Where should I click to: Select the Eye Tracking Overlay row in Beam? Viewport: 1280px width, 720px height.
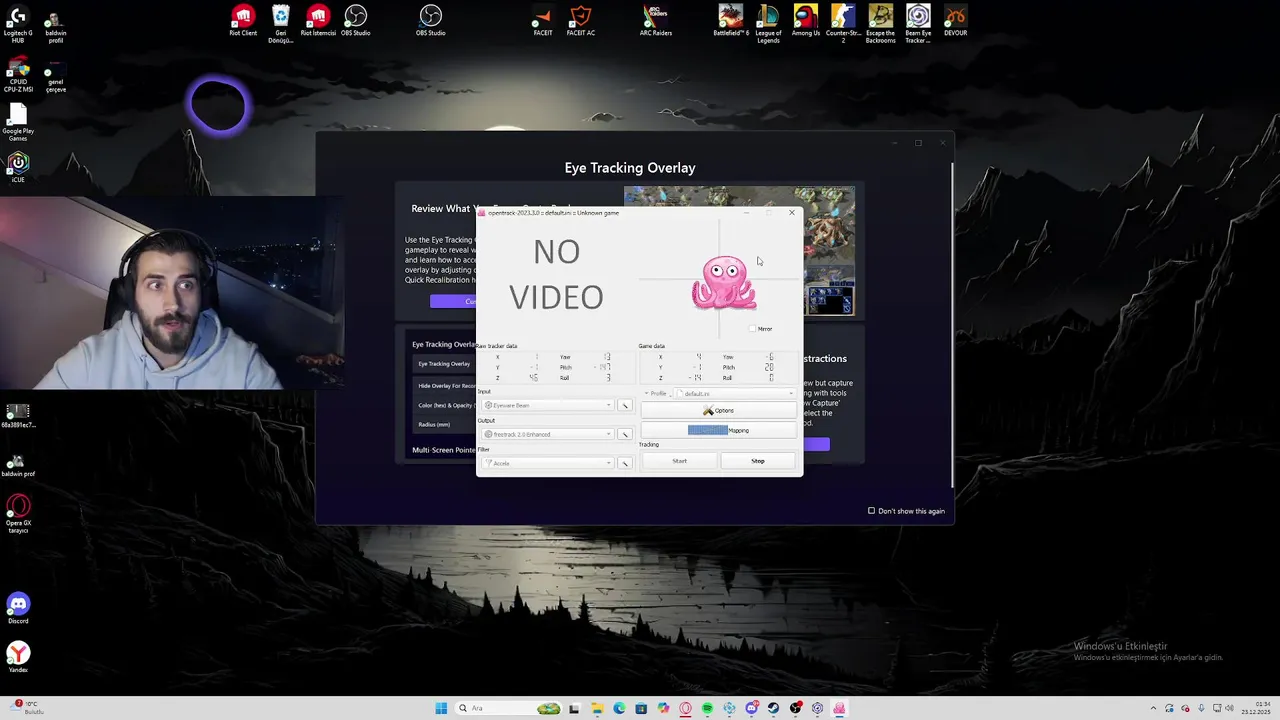[x=444, y=364]
